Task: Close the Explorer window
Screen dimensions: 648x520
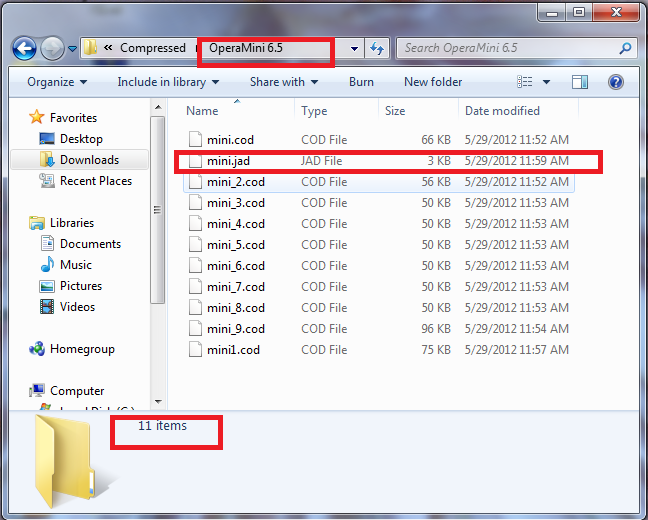Action: tap(616, 12)
